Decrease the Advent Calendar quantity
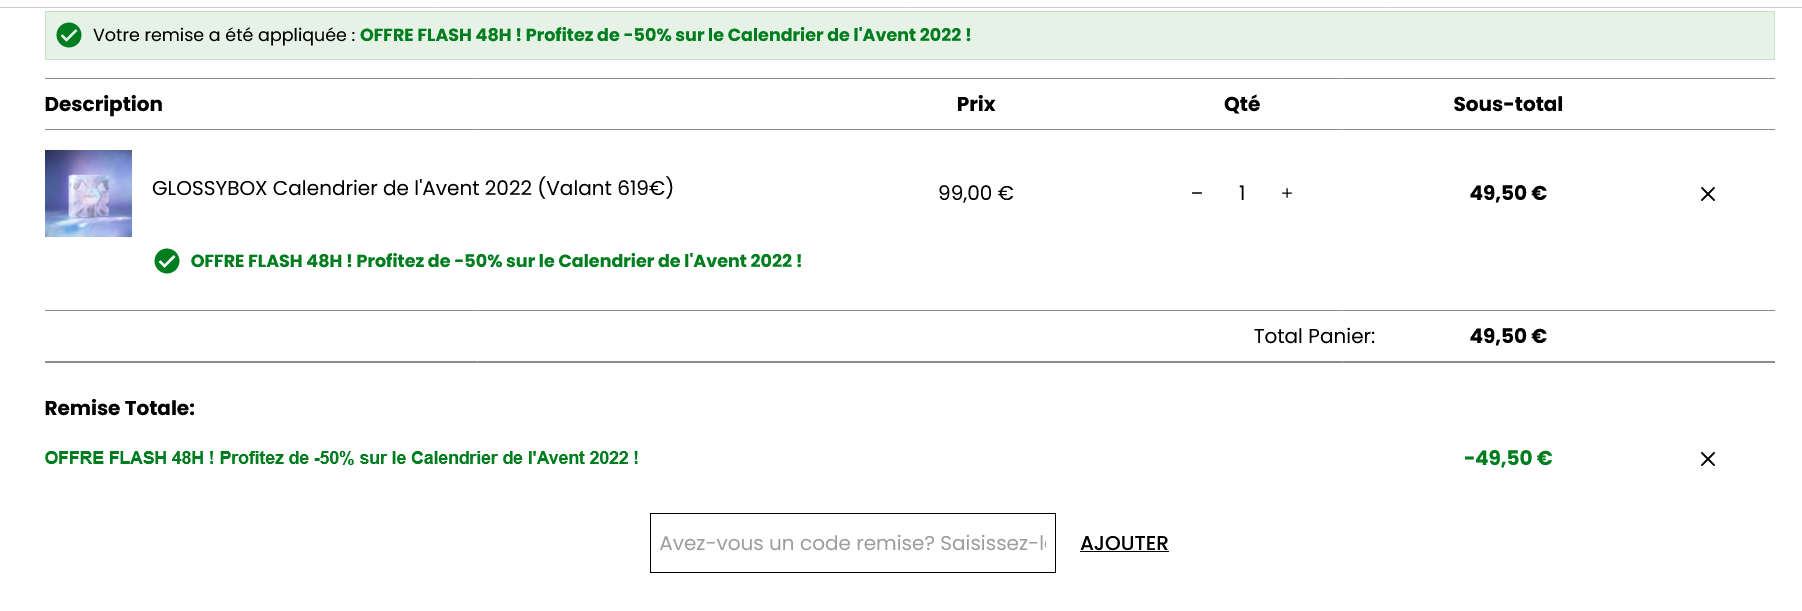1802x611 pixels. 1196,193
